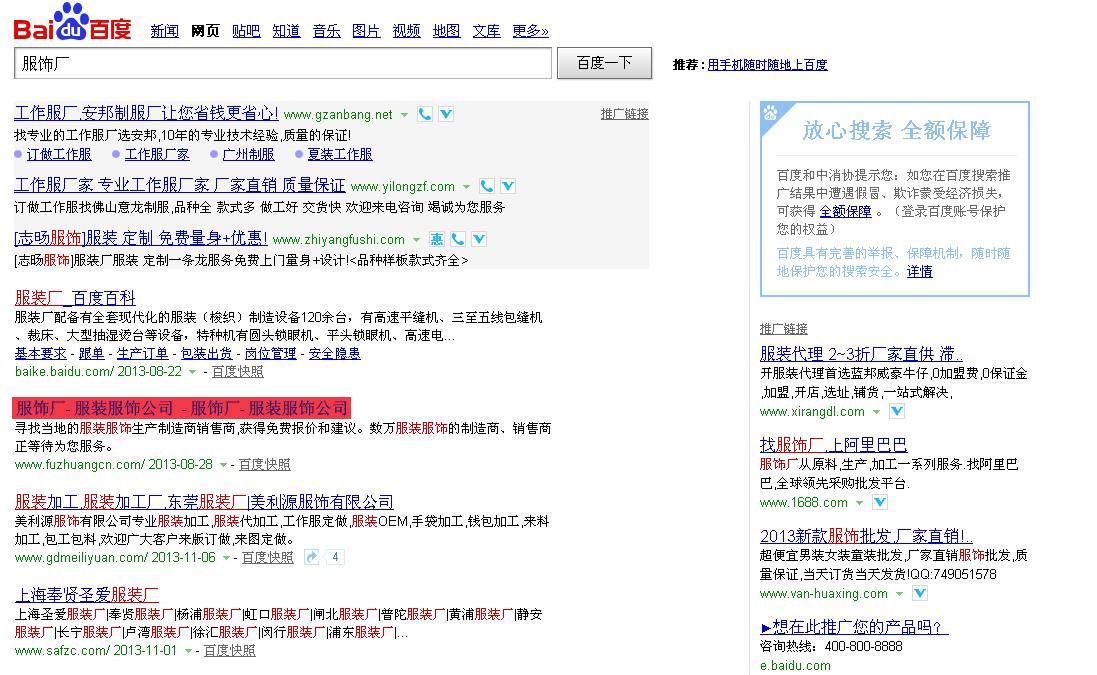Switch to the 图片 search tab

[x=366, y=31]
